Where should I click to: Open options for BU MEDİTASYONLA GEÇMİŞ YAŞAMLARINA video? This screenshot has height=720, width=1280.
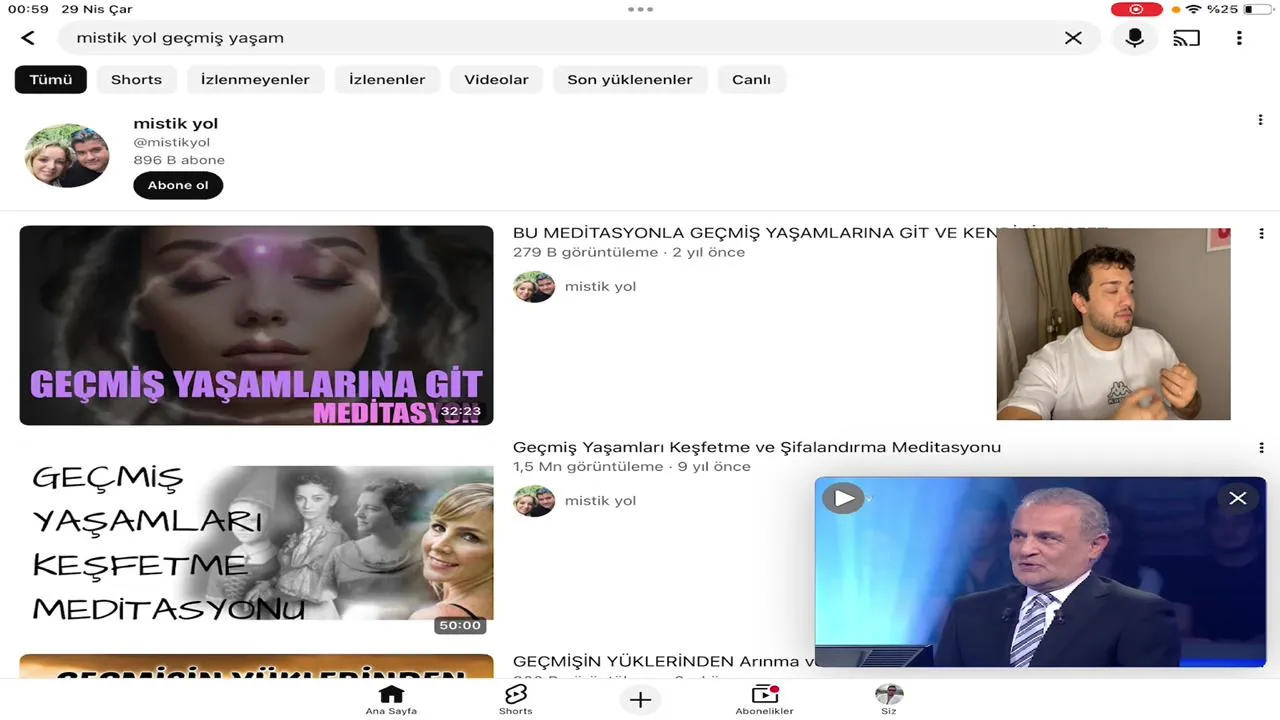(x=1261, y=233)
